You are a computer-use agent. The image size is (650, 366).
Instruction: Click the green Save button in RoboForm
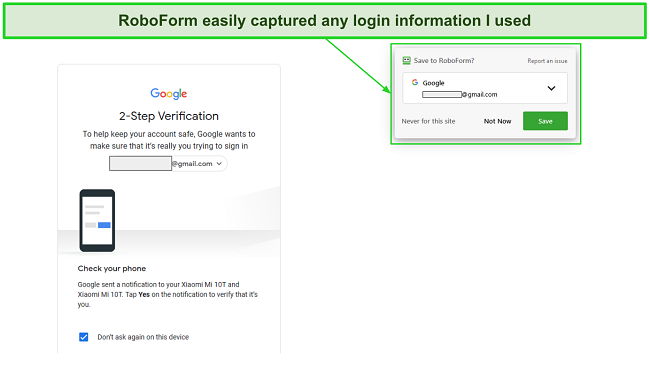click(x=545, y=121)
